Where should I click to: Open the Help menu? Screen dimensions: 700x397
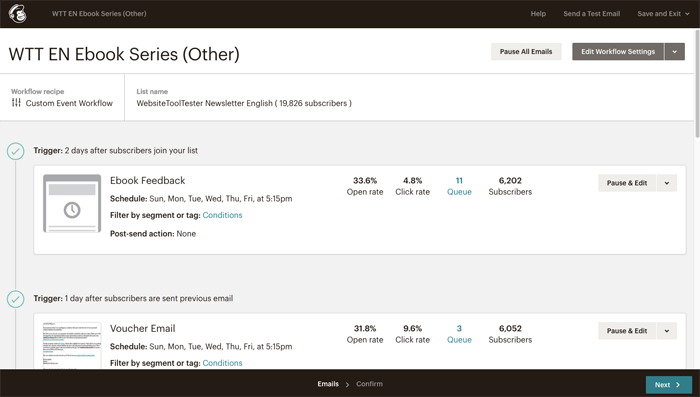tap(538, 14)
